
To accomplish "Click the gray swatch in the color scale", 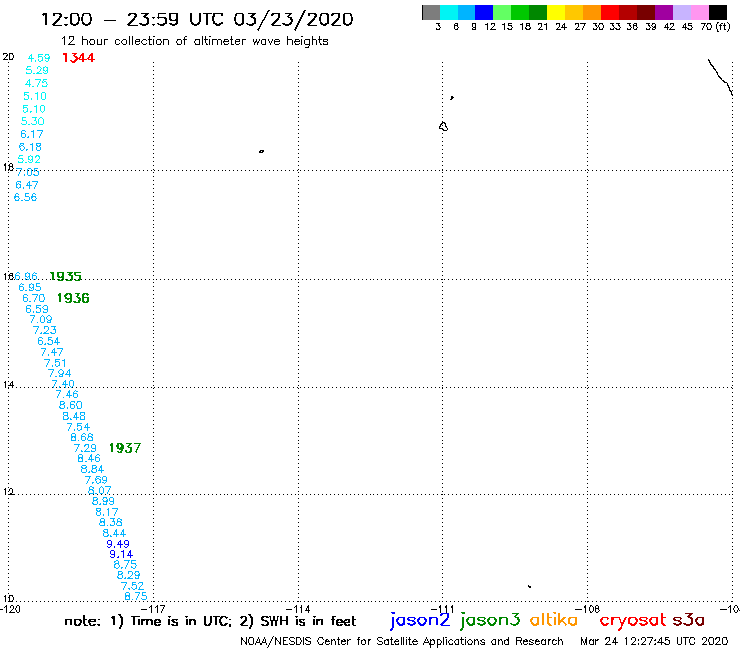I will 431,12.
